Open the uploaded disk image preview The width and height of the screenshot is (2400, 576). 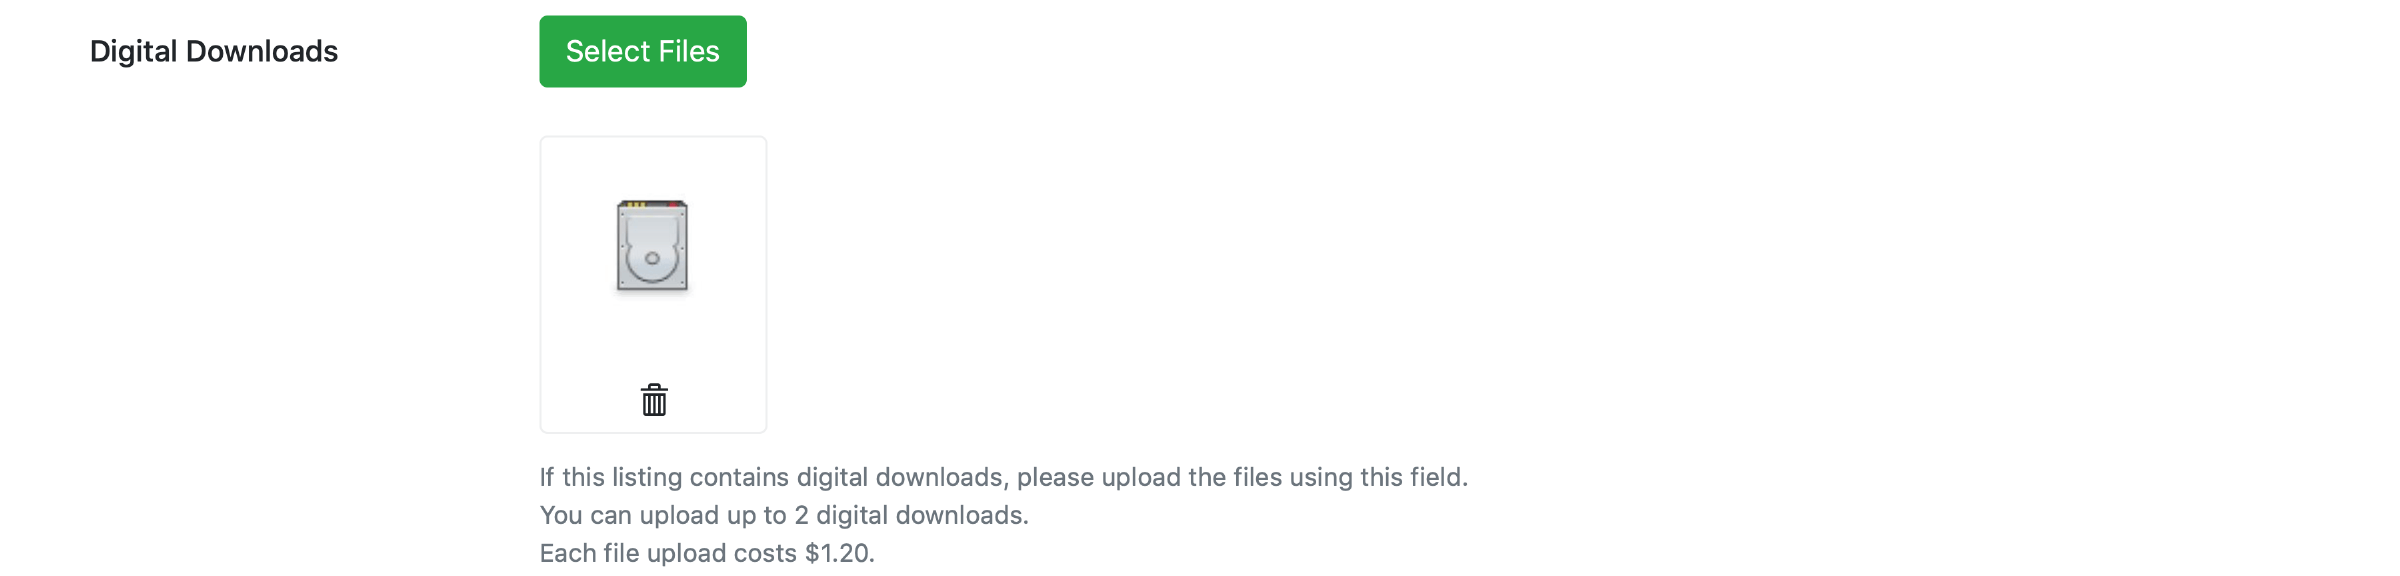pos(652,246)
